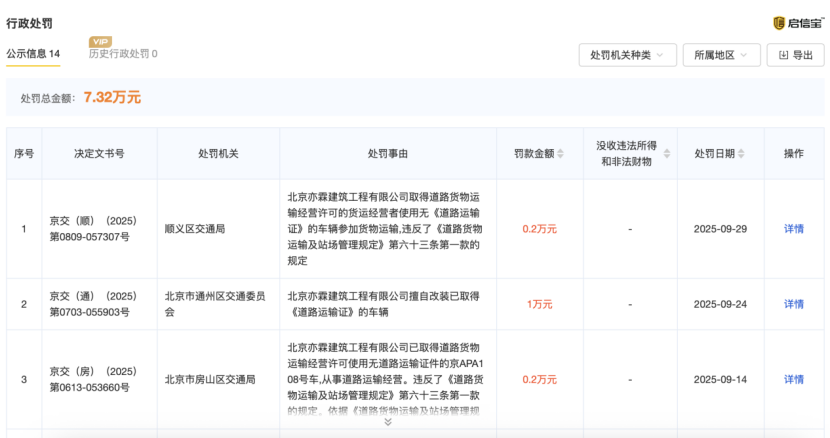Expand row 3 with double-chevron arrow
Image resolution: width=830 pixels, height=438 pixels.
[x=387, y=422]
